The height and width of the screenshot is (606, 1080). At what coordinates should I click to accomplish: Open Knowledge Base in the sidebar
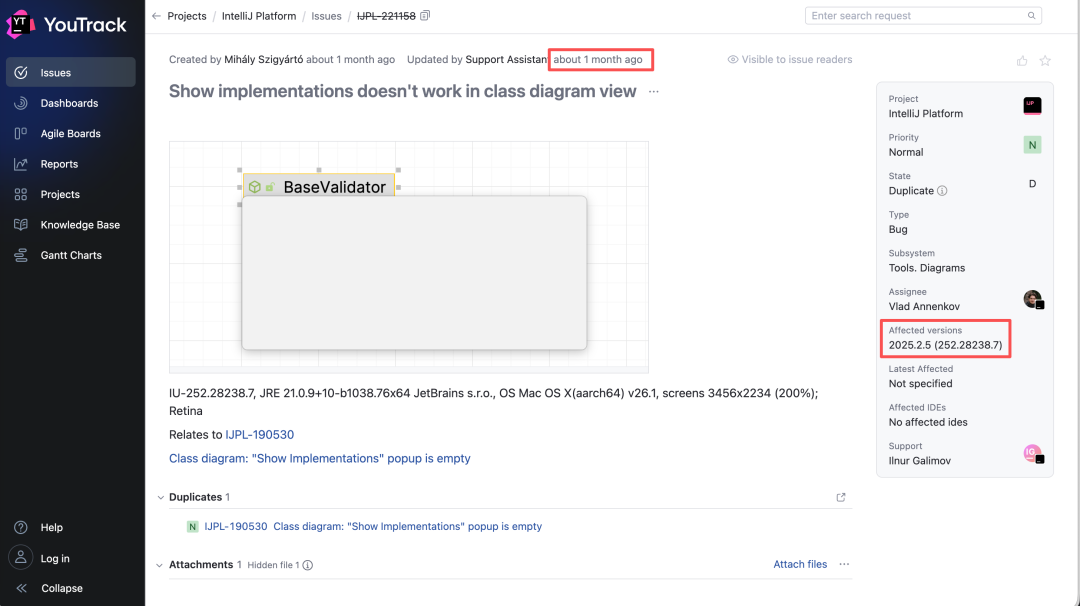click(71, 224)
